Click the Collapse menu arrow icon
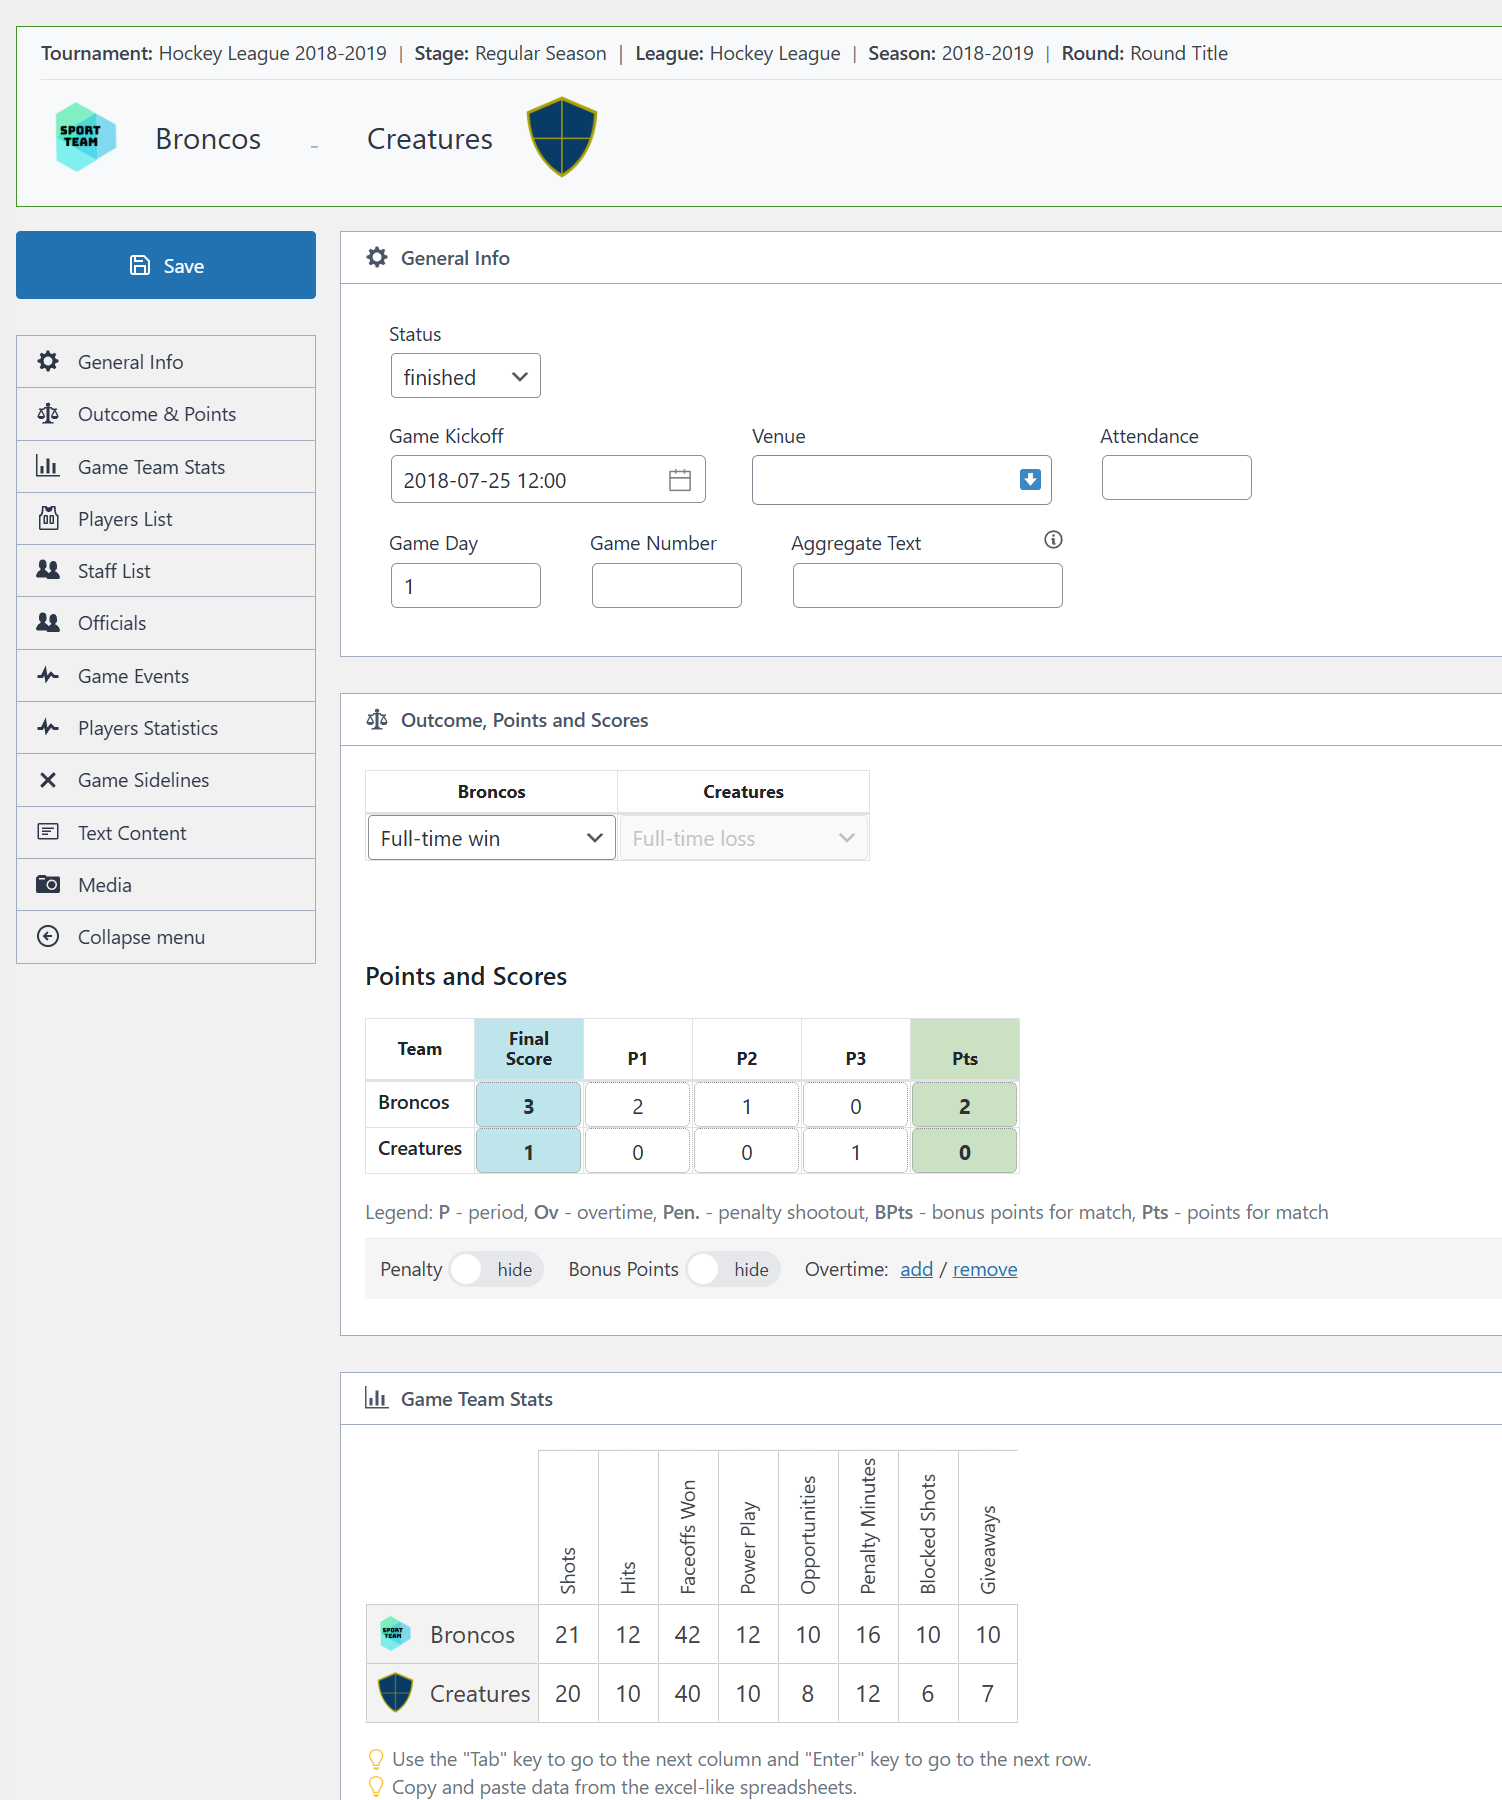The image size is (1502, 1800). [48, 937]
